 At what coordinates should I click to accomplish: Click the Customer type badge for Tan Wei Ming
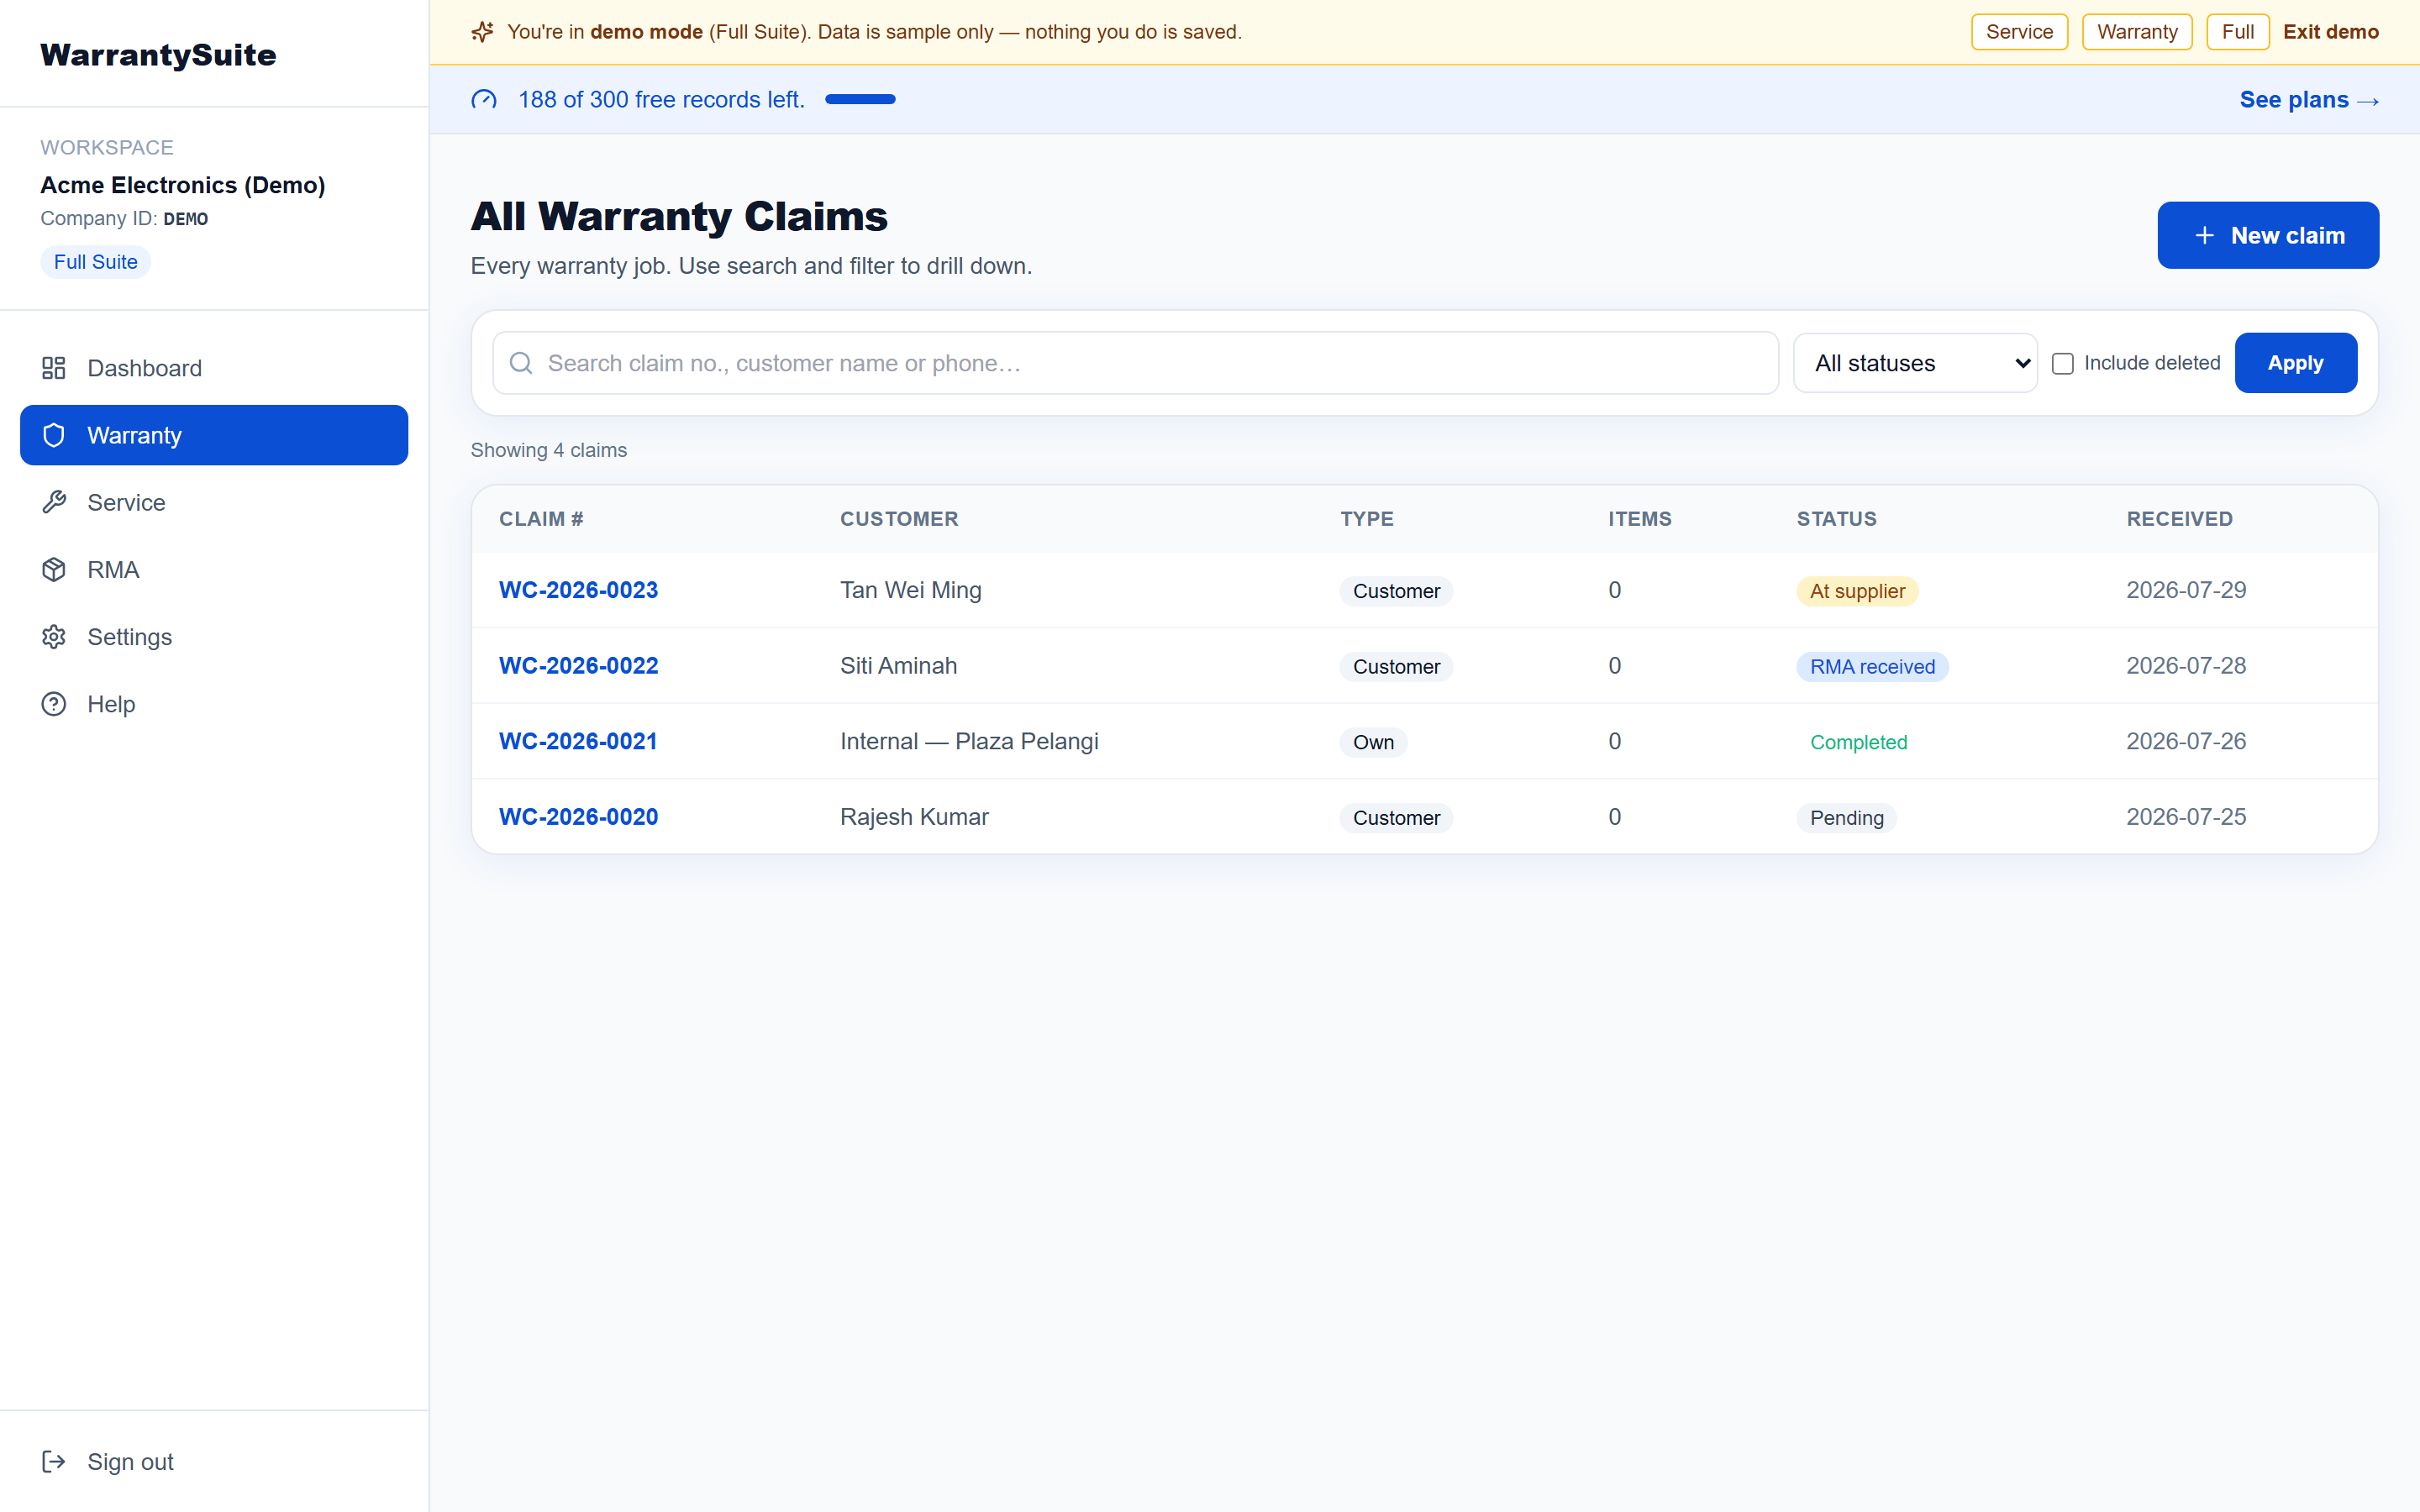pyautogui.click(x=1396, y=591)
